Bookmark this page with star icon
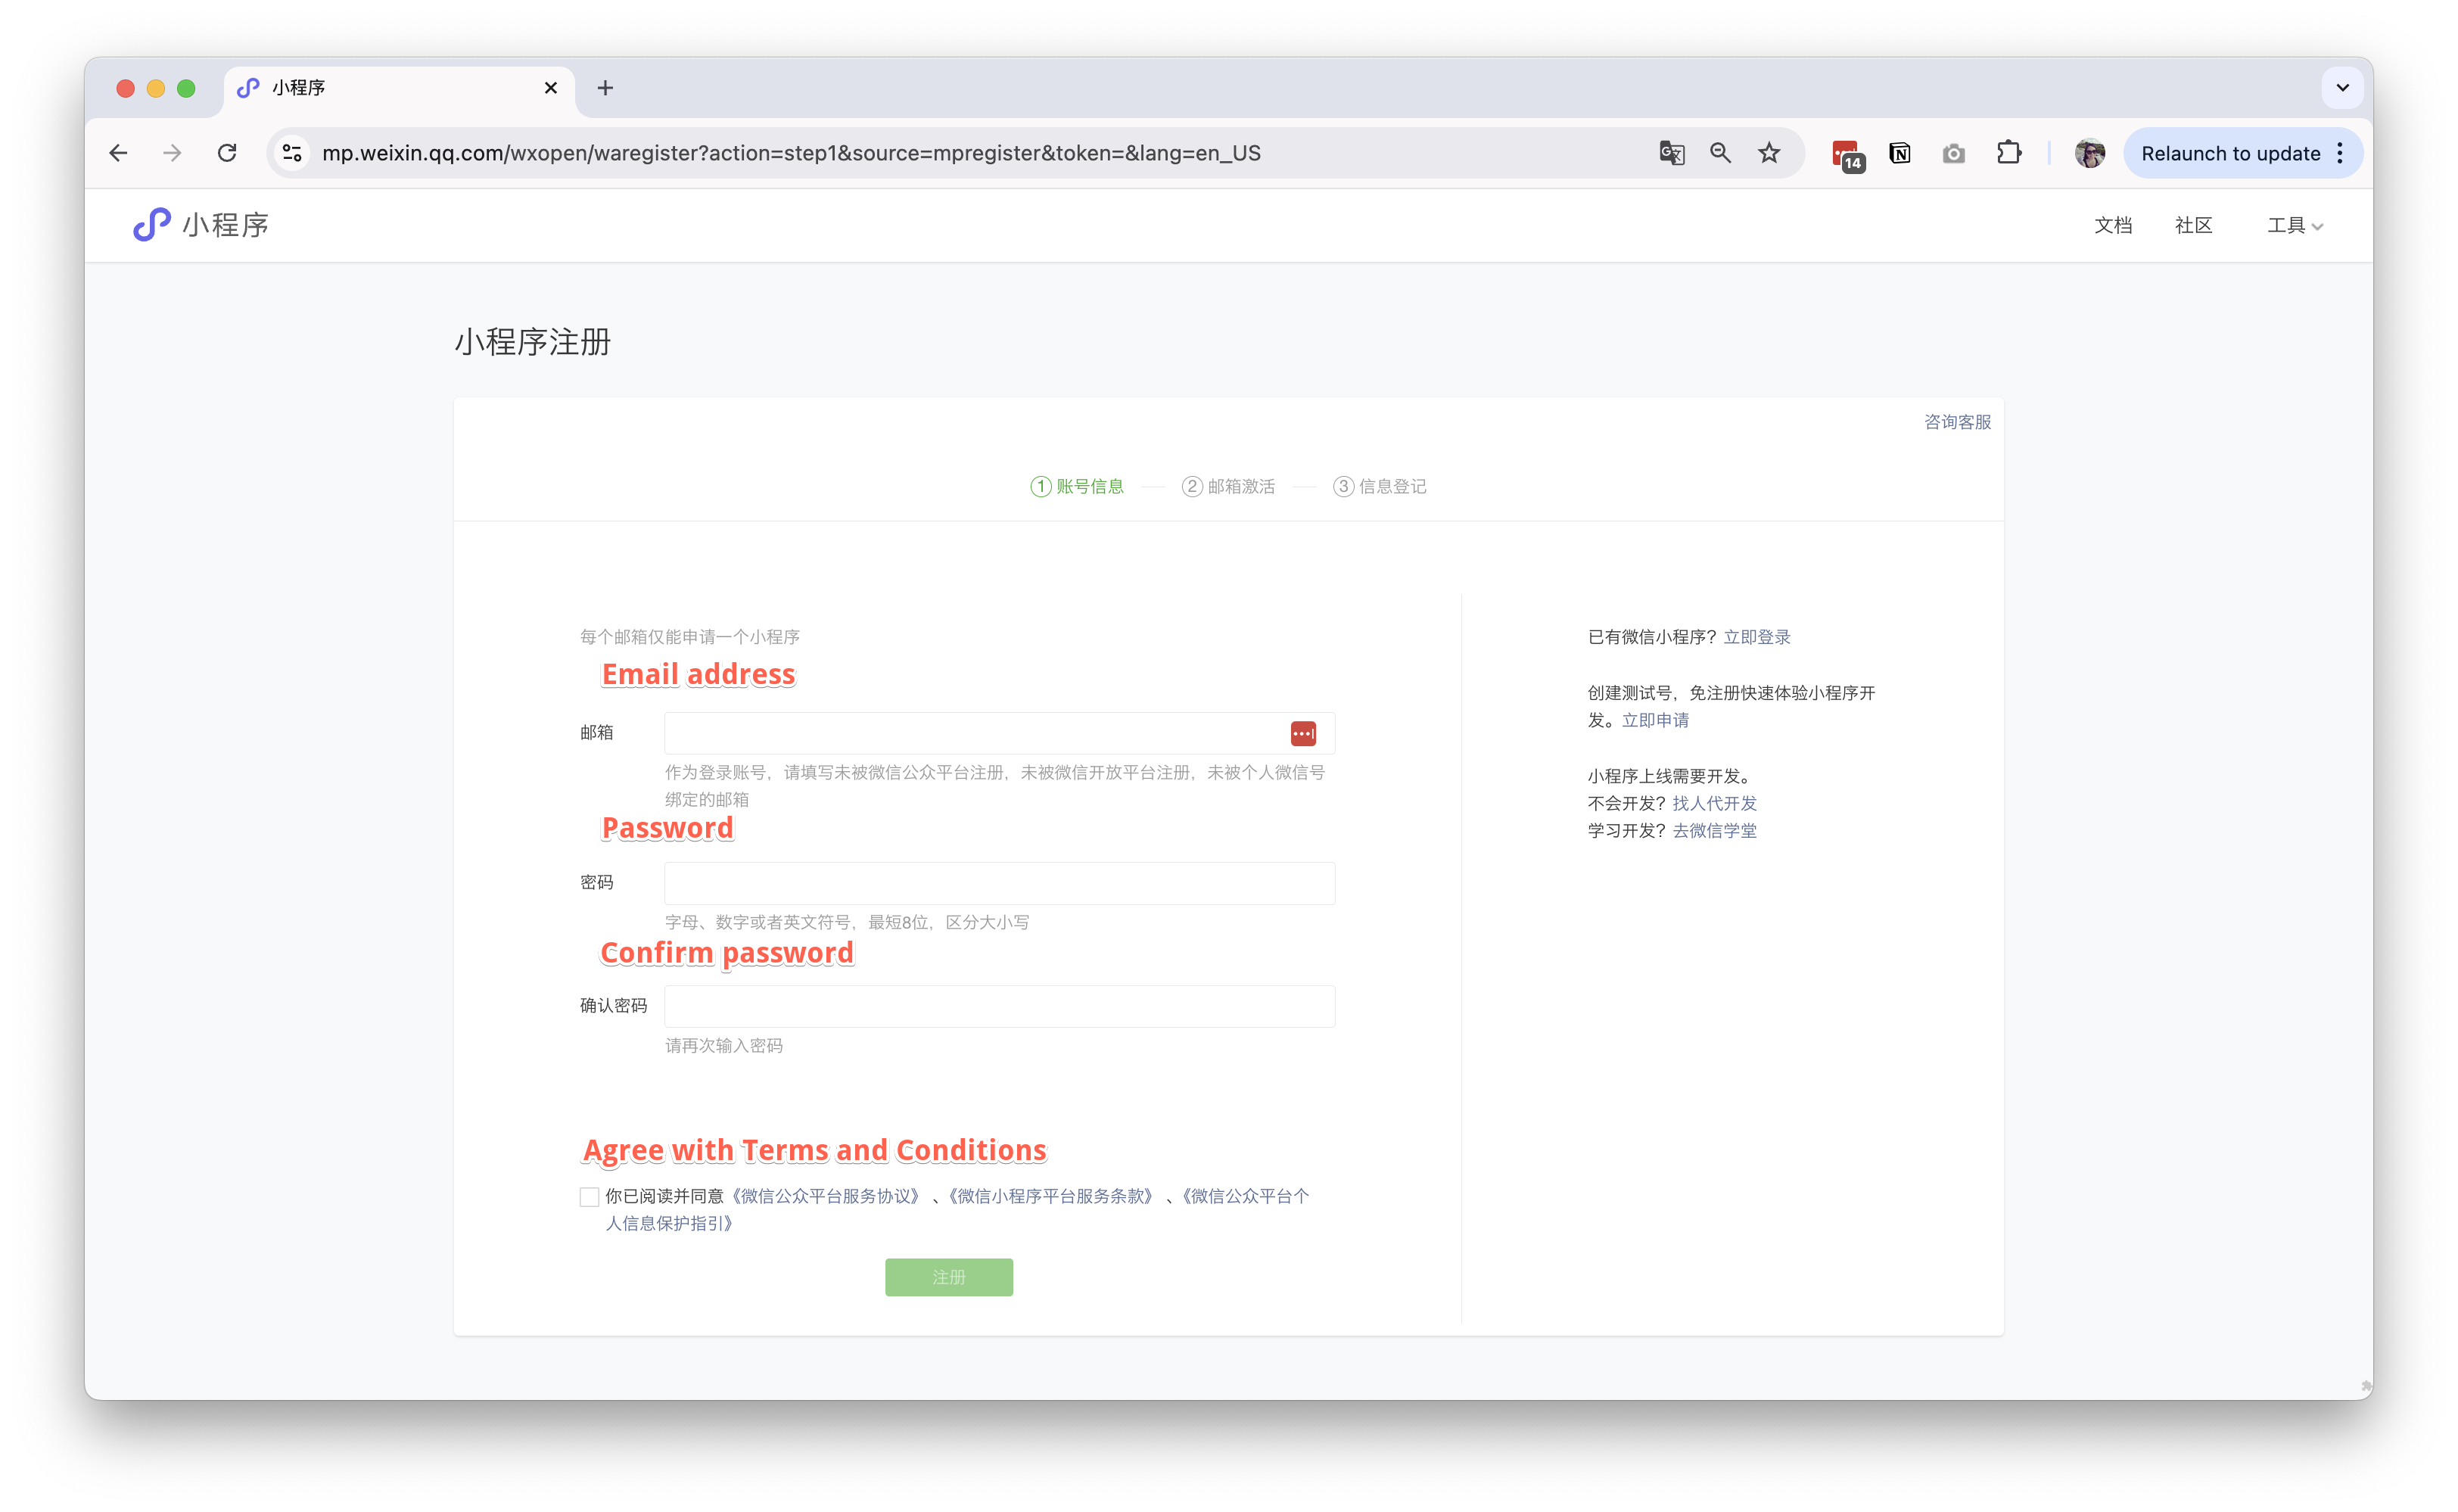The image size is (2458, 1512). [x=1769, y=153]
